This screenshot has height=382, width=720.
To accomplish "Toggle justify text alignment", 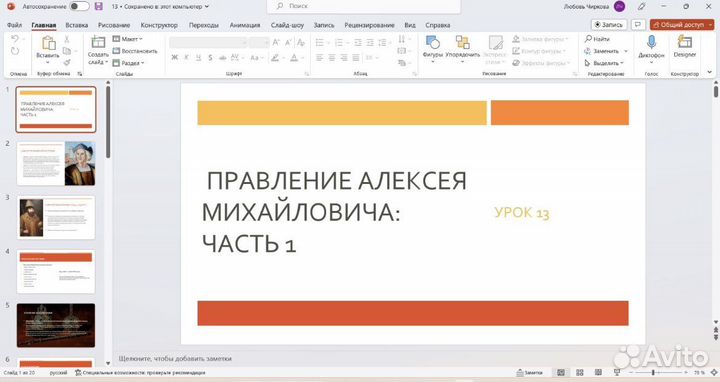I will pyautogui.click(x=355, y=58).
